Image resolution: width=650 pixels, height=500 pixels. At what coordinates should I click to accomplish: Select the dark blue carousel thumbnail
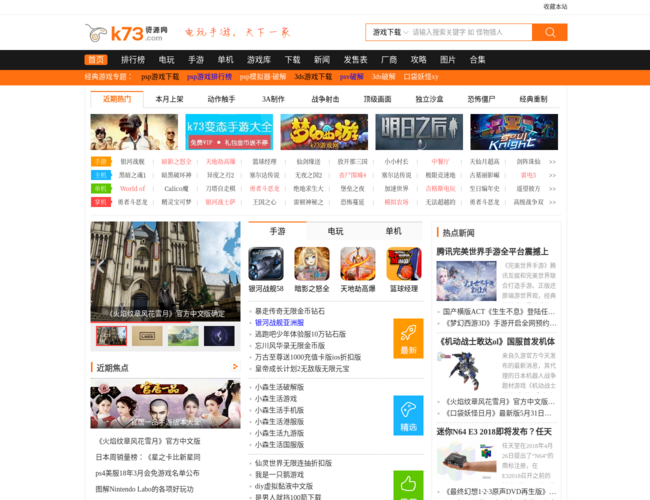pos(219,336)
